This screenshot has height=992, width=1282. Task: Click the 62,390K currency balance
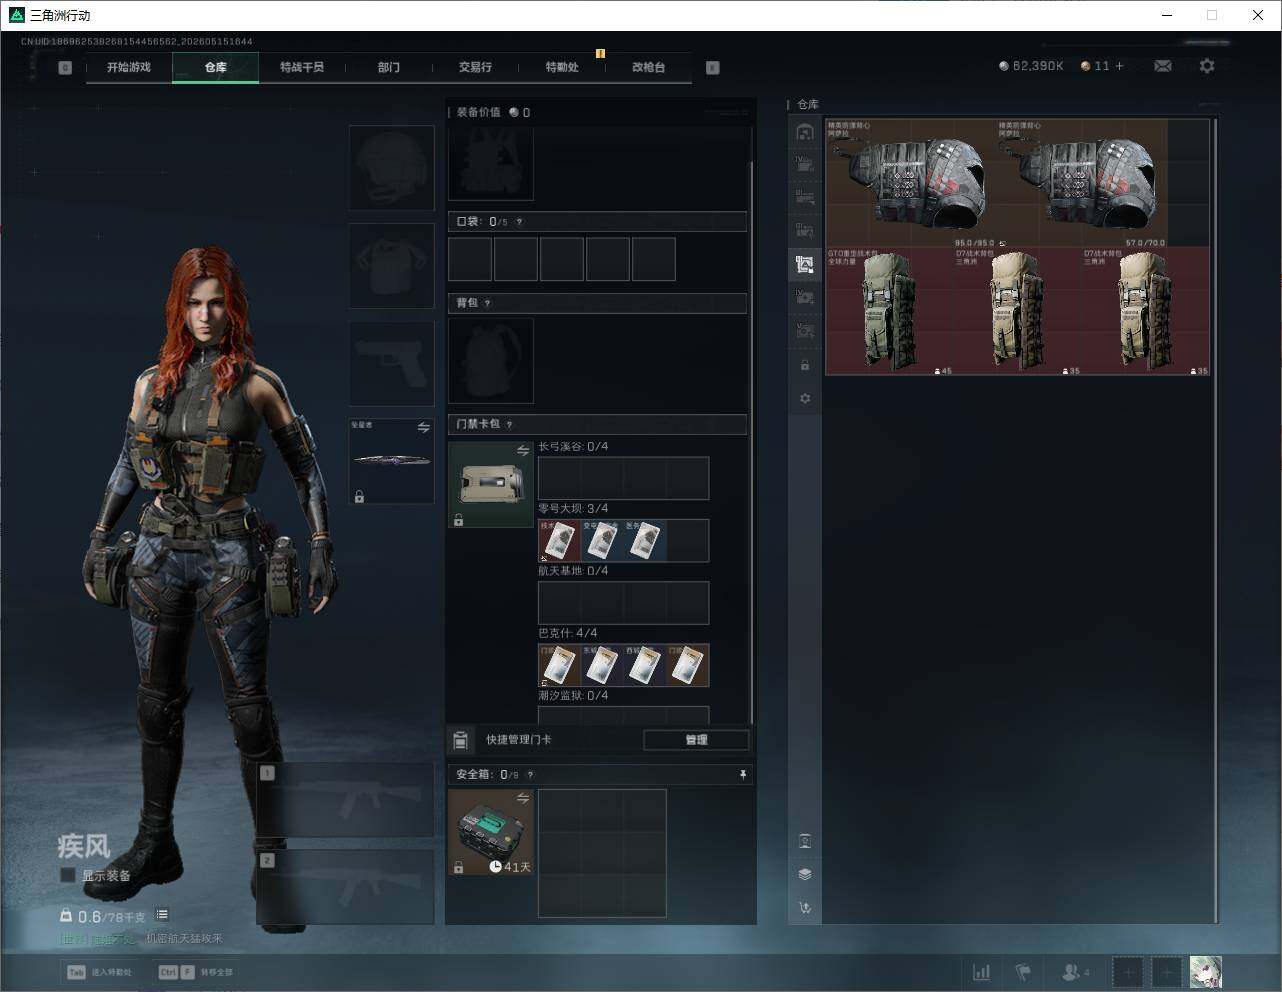click(1030, 66)
